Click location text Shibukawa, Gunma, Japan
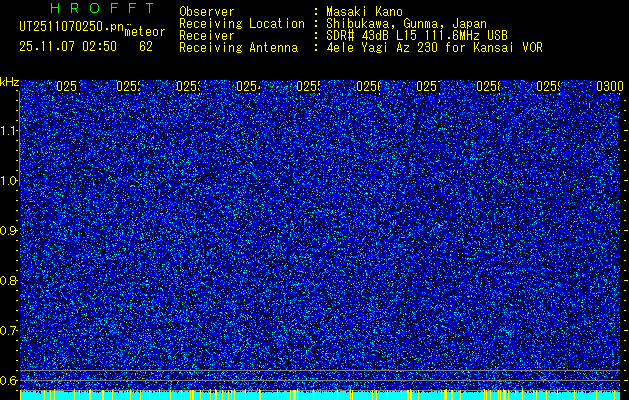The height and width of the screenshot is (400, 629). [406, 24]
